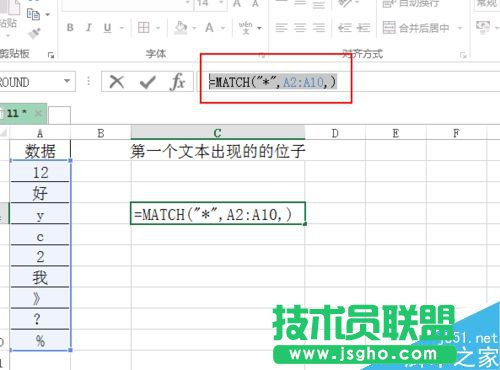Open phonetic guide dropdown arrow
Screen dimensions: 500x370
point(259,28)
